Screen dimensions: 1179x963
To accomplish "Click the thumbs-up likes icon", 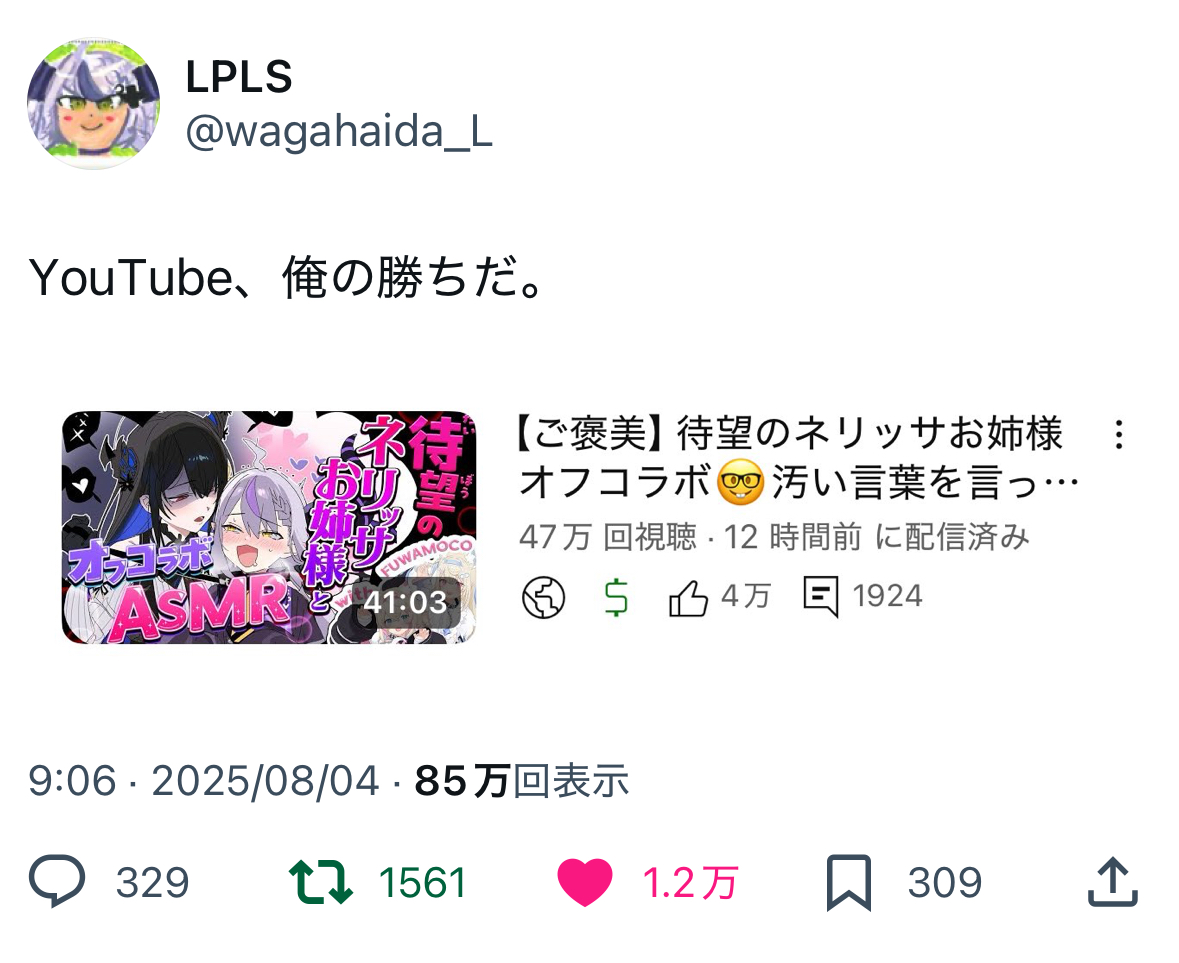I will (x=688, y=598).
